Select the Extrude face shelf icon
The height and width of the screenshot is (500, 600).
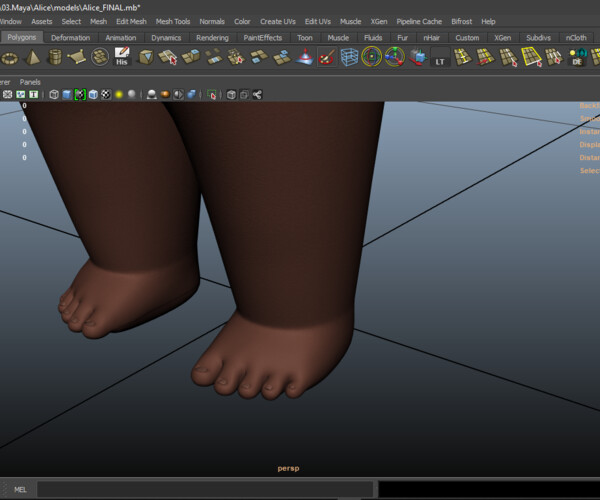point(191,57)
